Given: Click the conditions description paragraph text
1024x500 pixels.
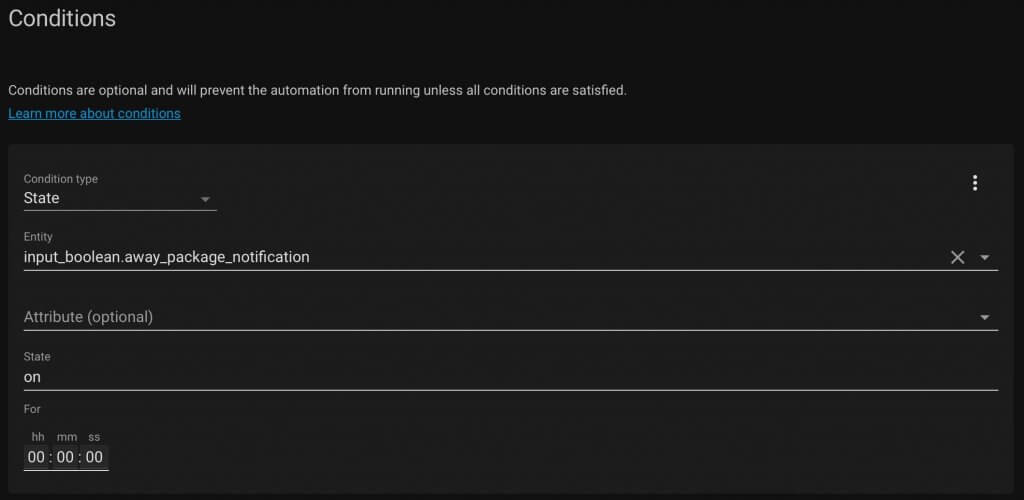Looking at the screenshot, I should pyautogui.click(x=317, y=91).
